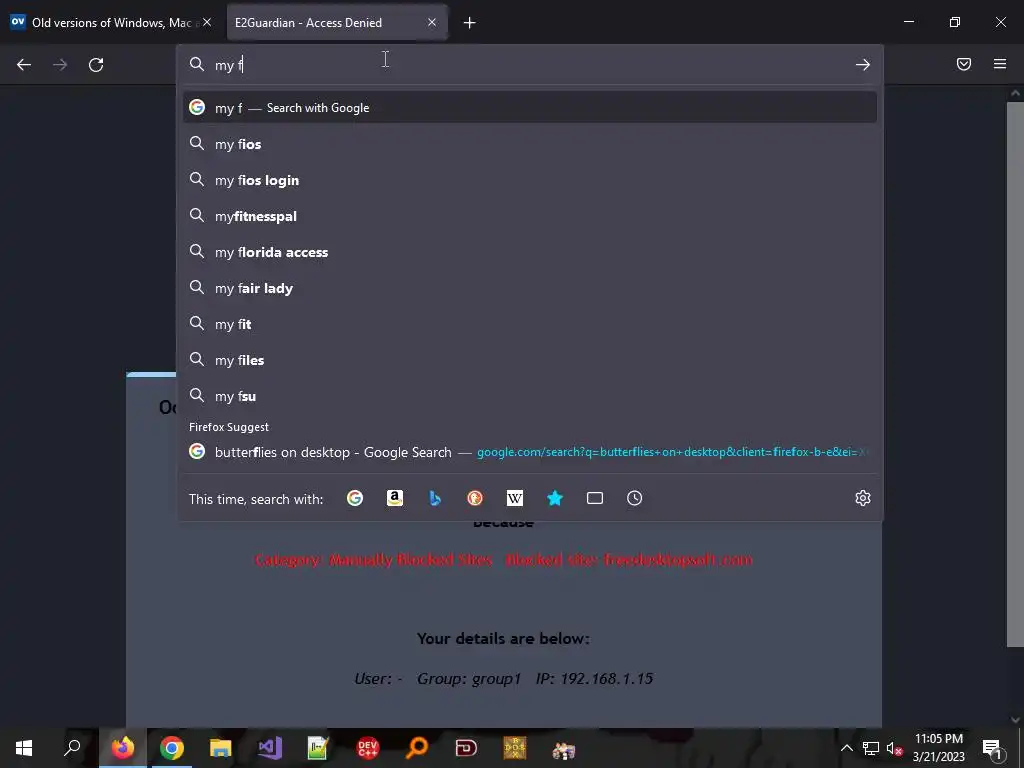
Task: Search this time with DuckDuckGo icon
Action: click(x=475, y=498)
